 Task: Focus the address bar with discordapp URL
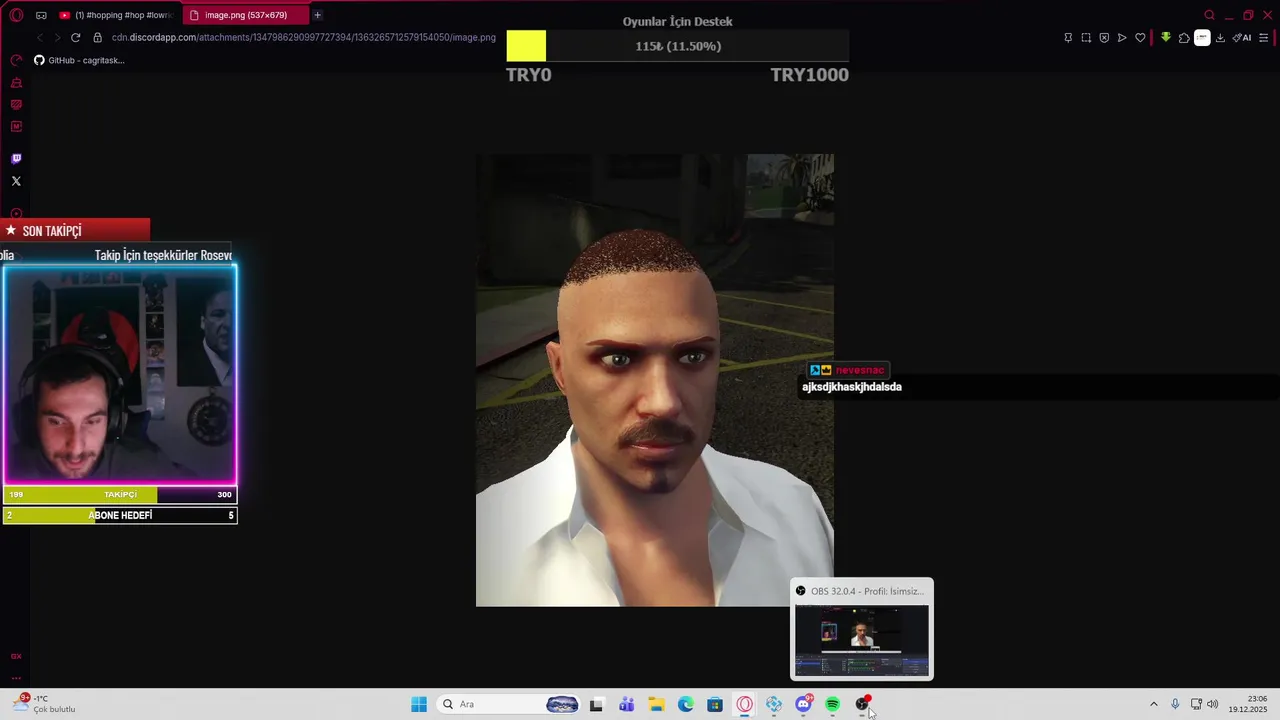(x=304, y=38)
